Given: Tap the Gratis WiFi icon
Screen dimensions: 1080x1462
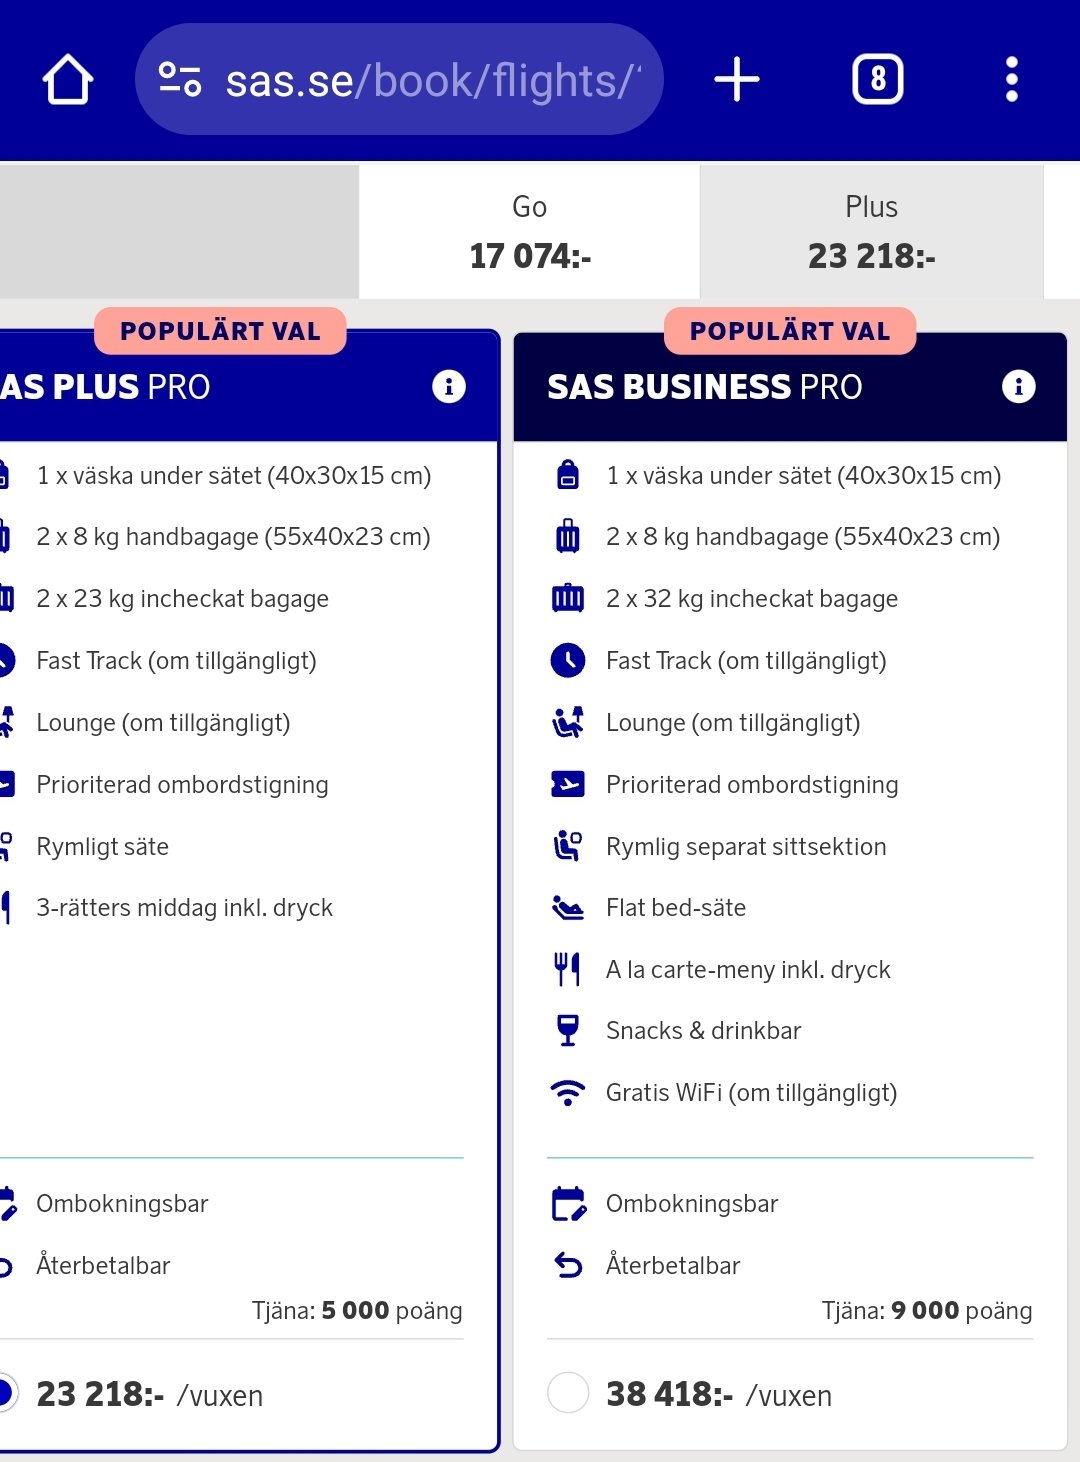Looking at the screenshot, I should pos(568,1092).
